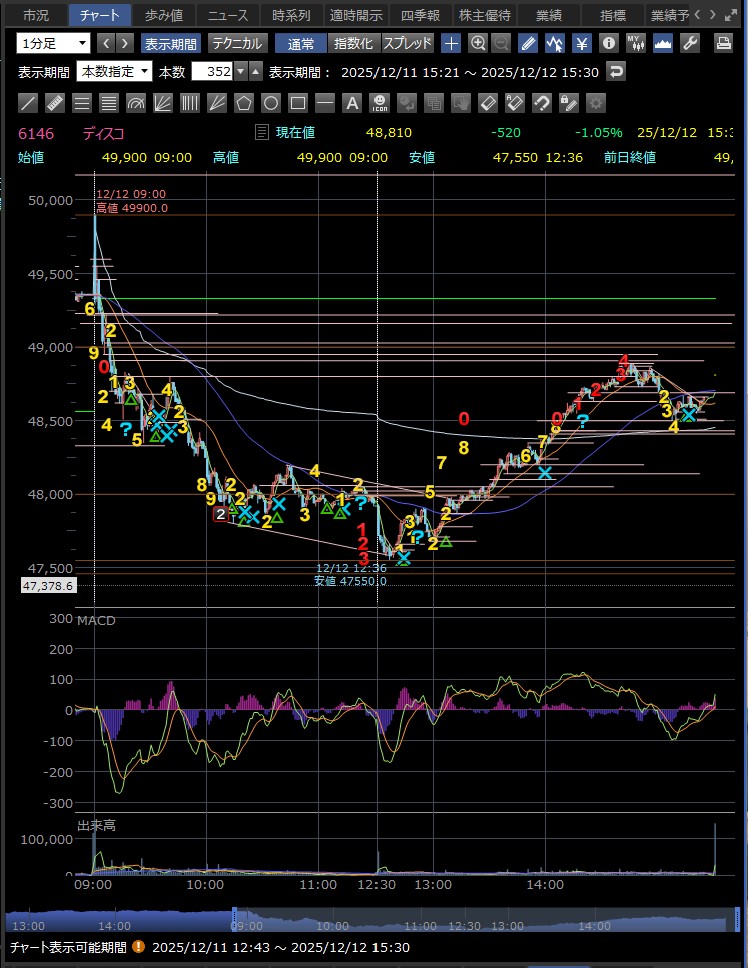Open the 本数指定 period dropdown
This screenshot has width=748, height=968.
click(129, 72)
